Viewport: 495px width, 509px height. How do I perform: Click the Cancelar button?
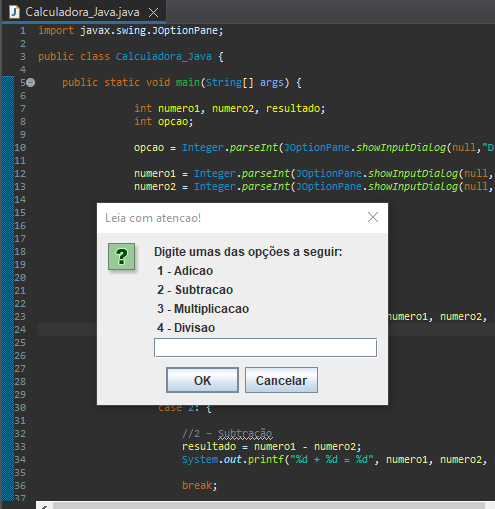281,380
